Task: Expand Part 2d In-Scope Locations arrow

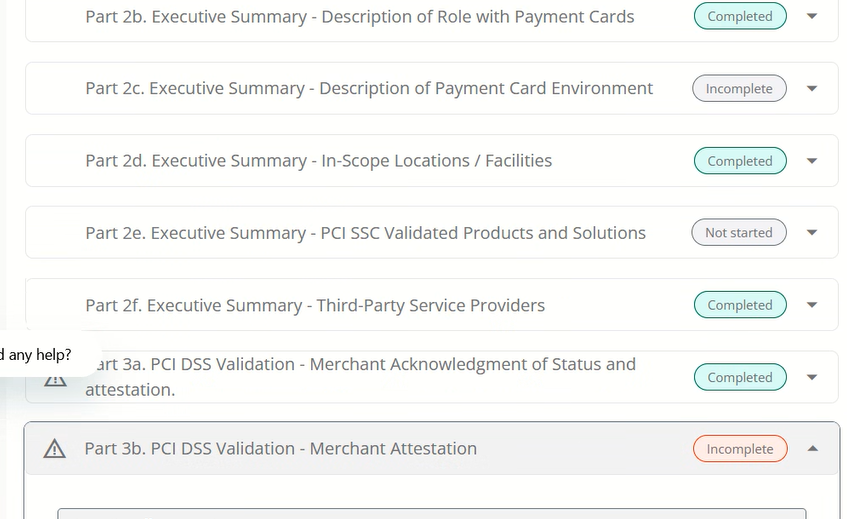Action: tap(811, 161)
